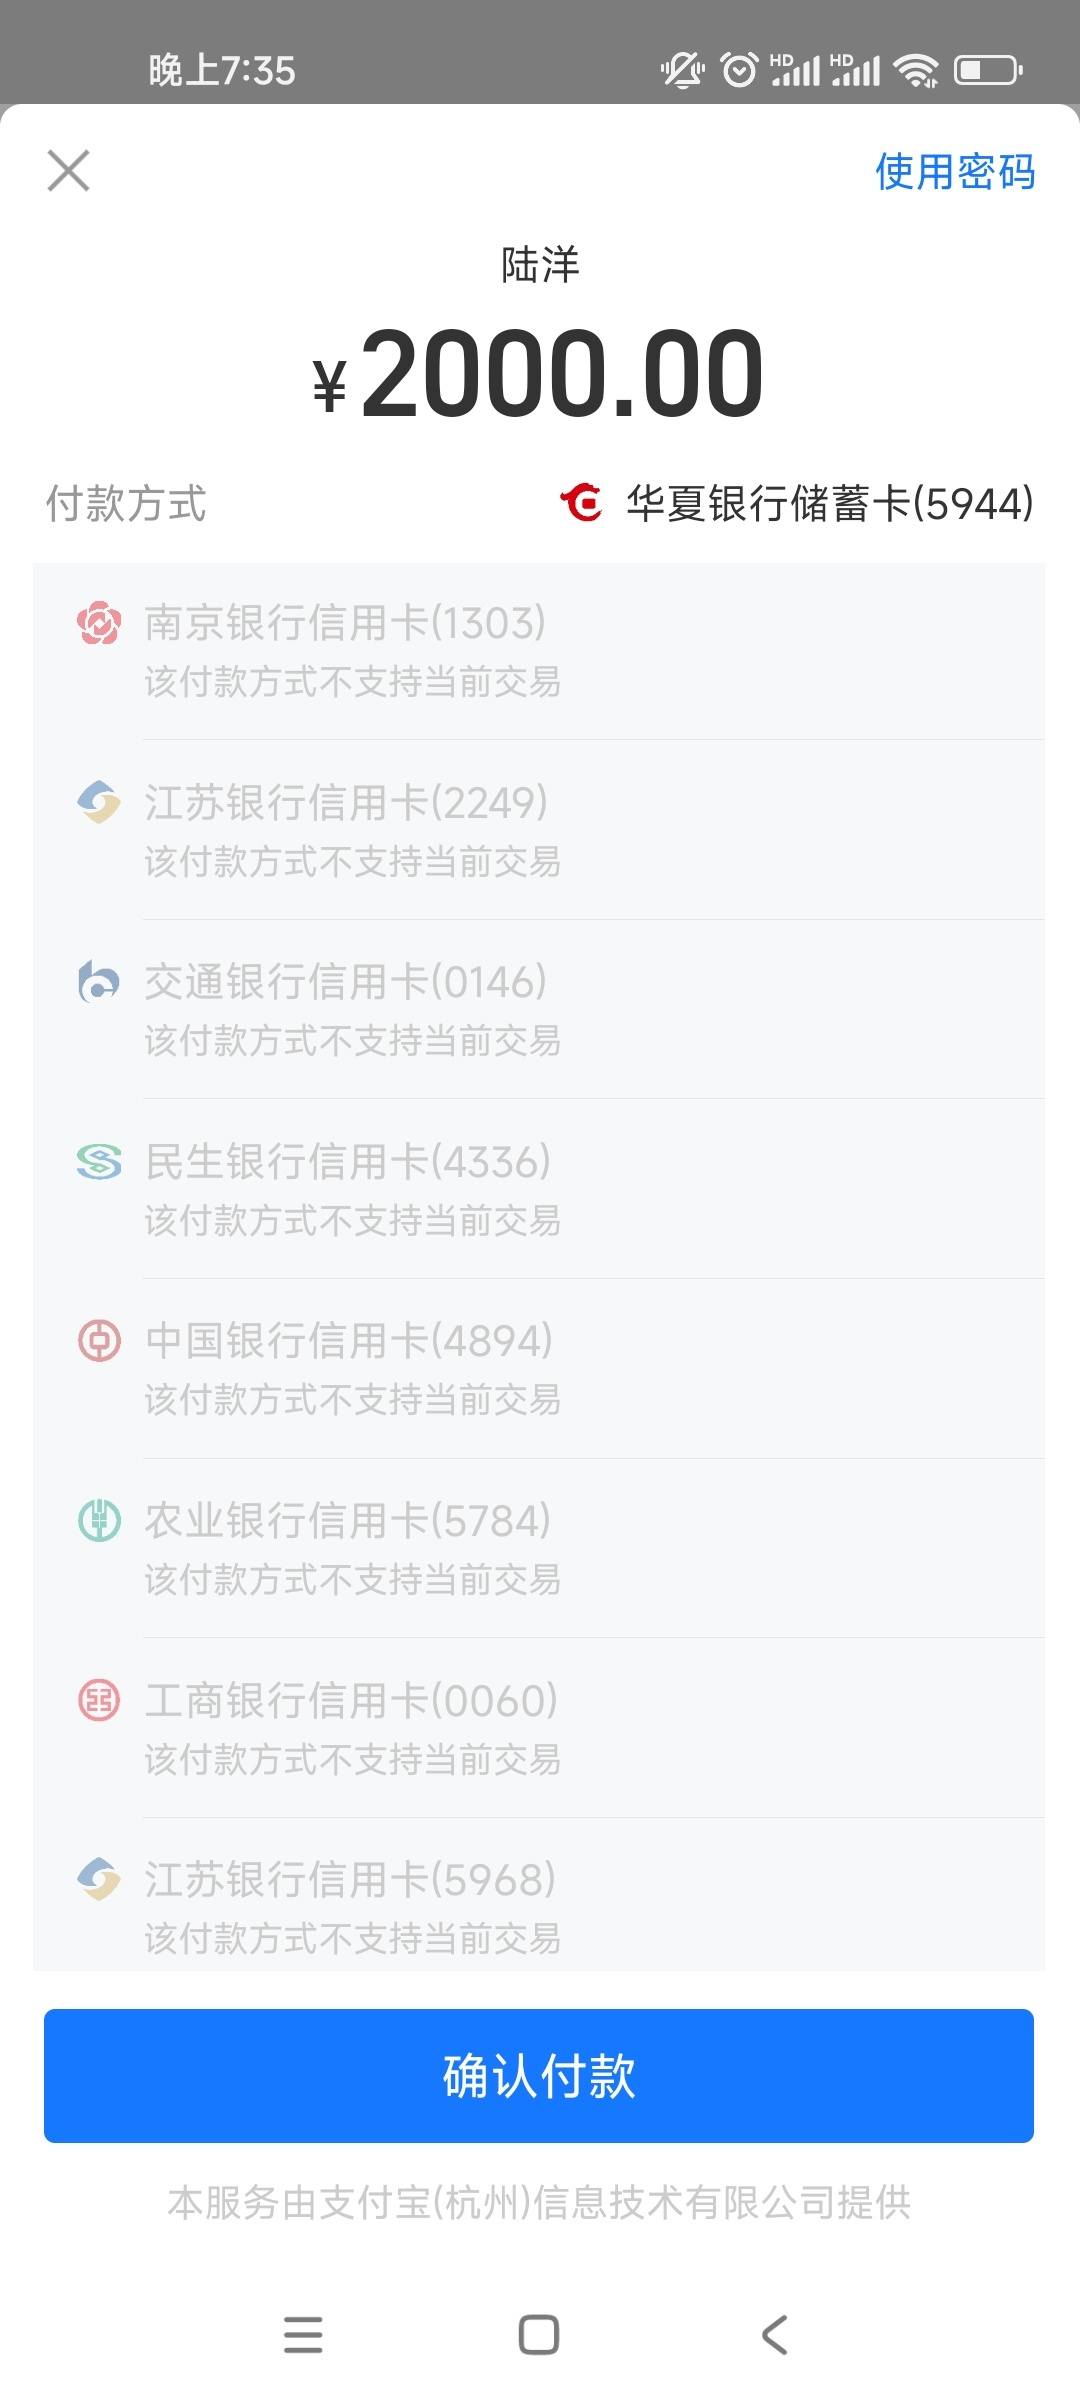Select 民生银行信用卡(4336) payment option
Screen dimensions: 1080x2400
tap(539, 1189)
